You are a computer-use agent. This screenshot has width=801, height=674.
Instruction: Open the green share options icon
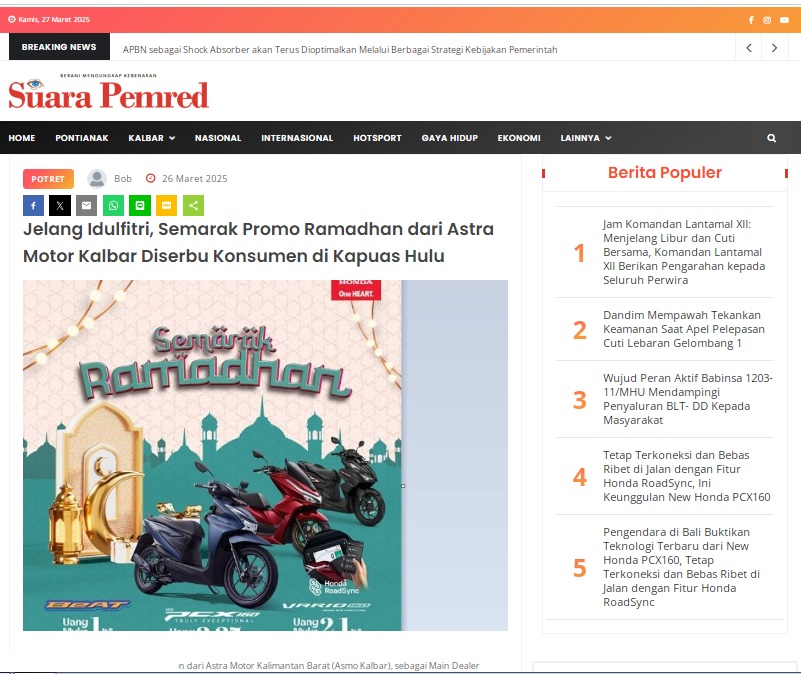coord(193,205)
